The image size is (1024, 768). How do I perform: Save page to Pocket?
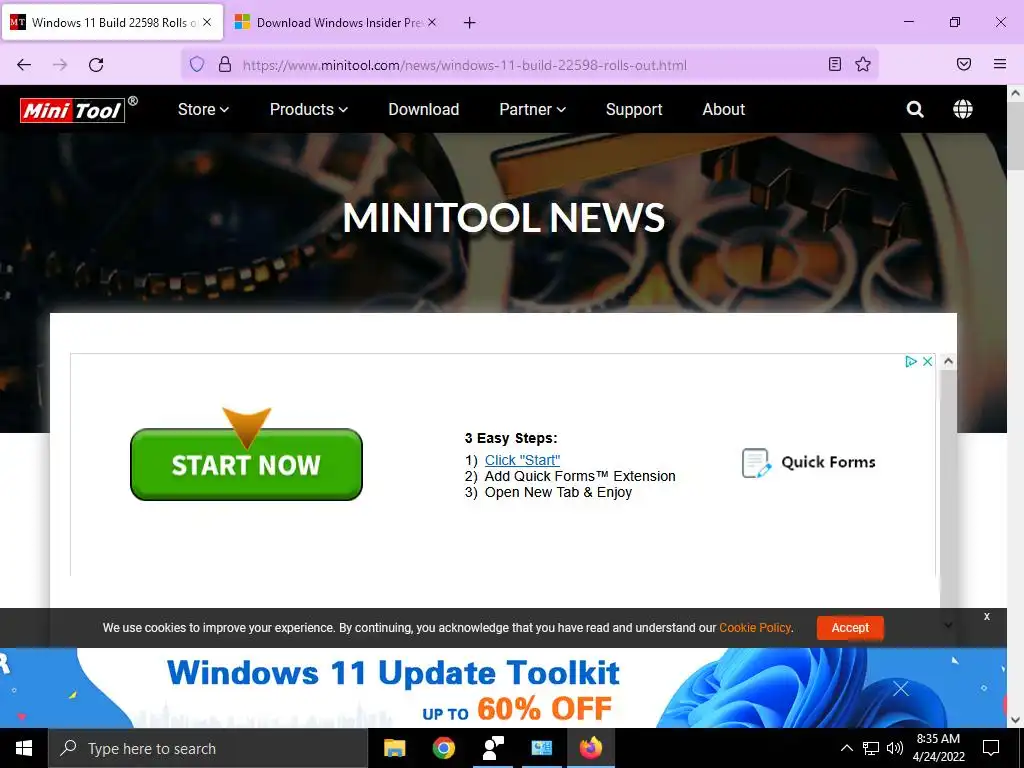click(x=964, y=64)
